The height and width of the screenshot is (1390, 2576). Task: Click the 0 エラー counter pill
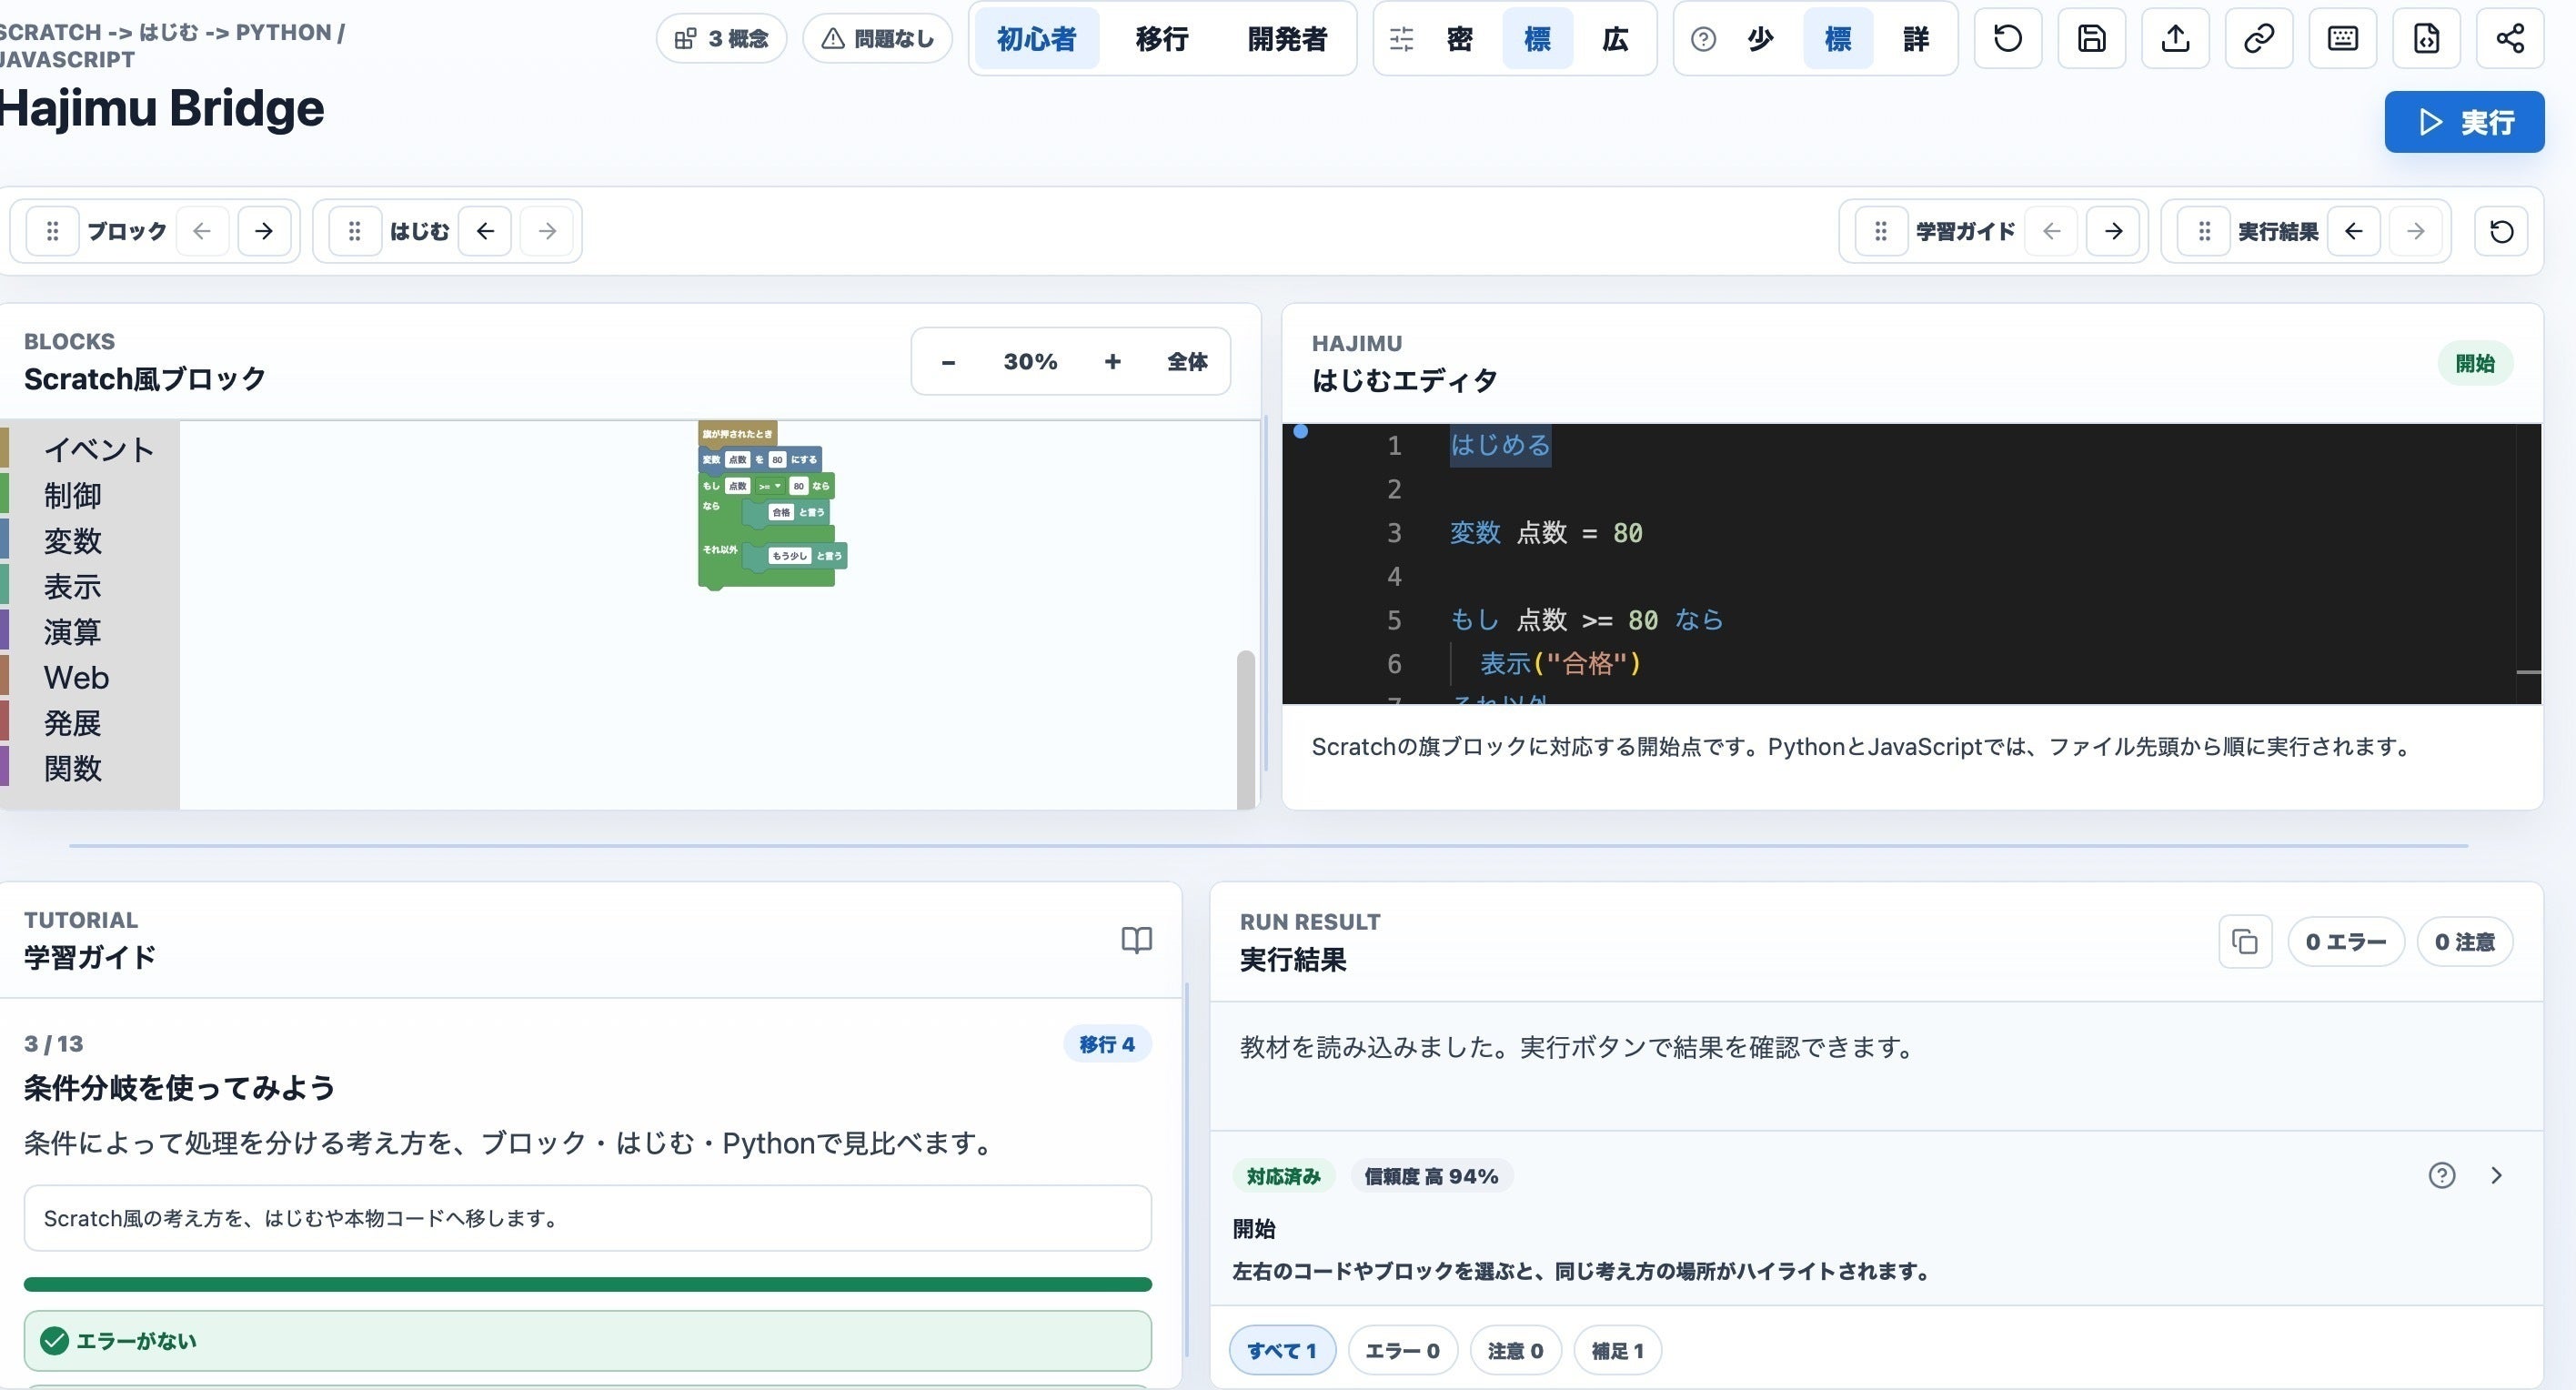2345,942
